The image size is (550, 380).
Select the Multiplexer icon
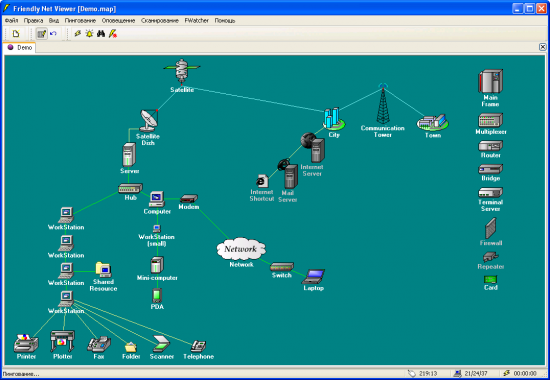pyautogui.click(x=490, y=120)
